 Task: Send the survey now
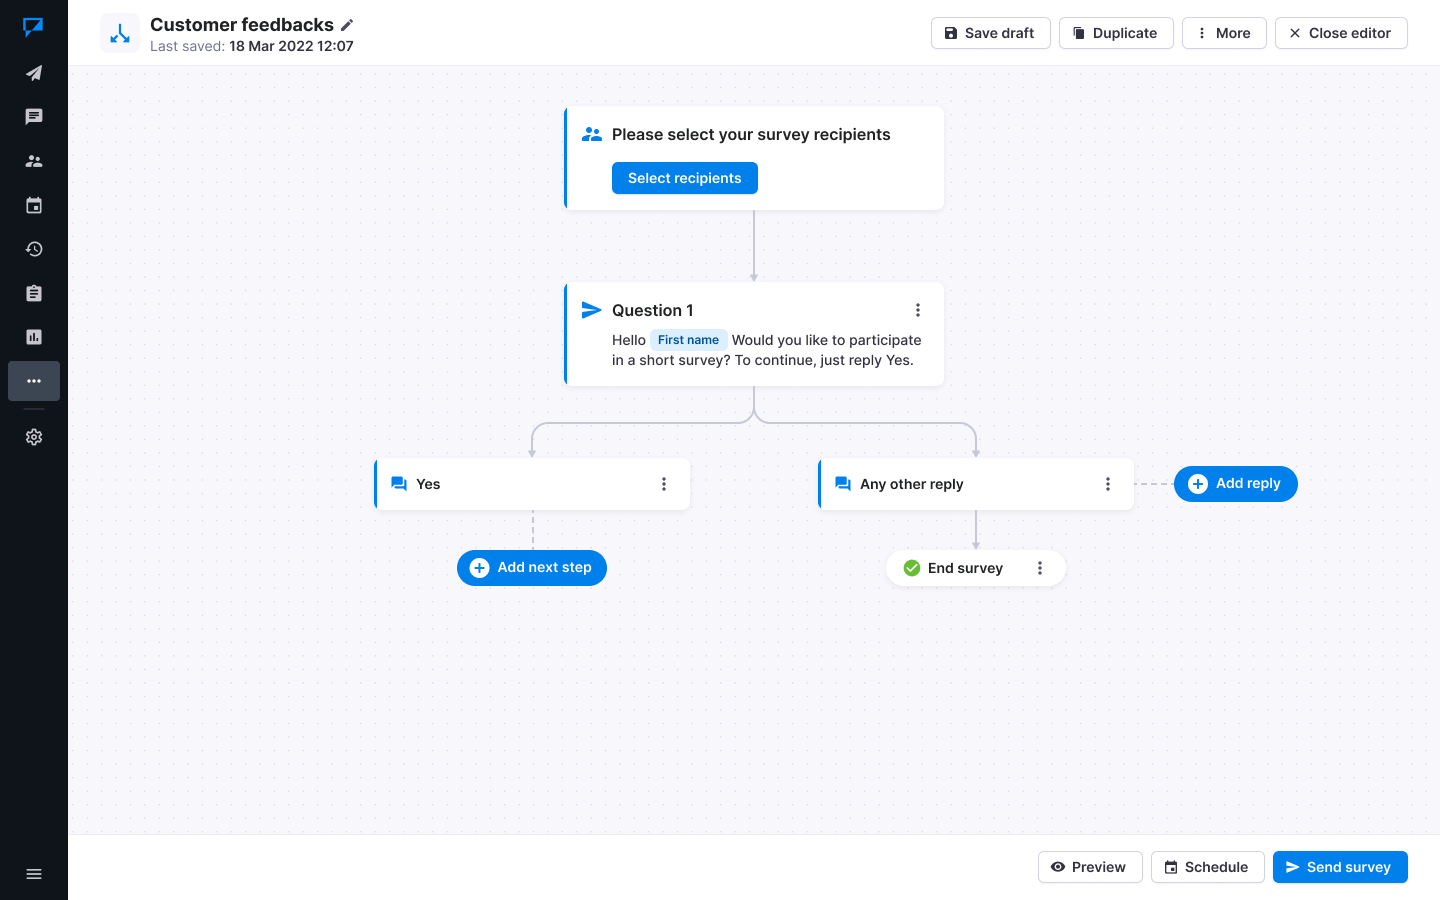(x=1340, y=867)
